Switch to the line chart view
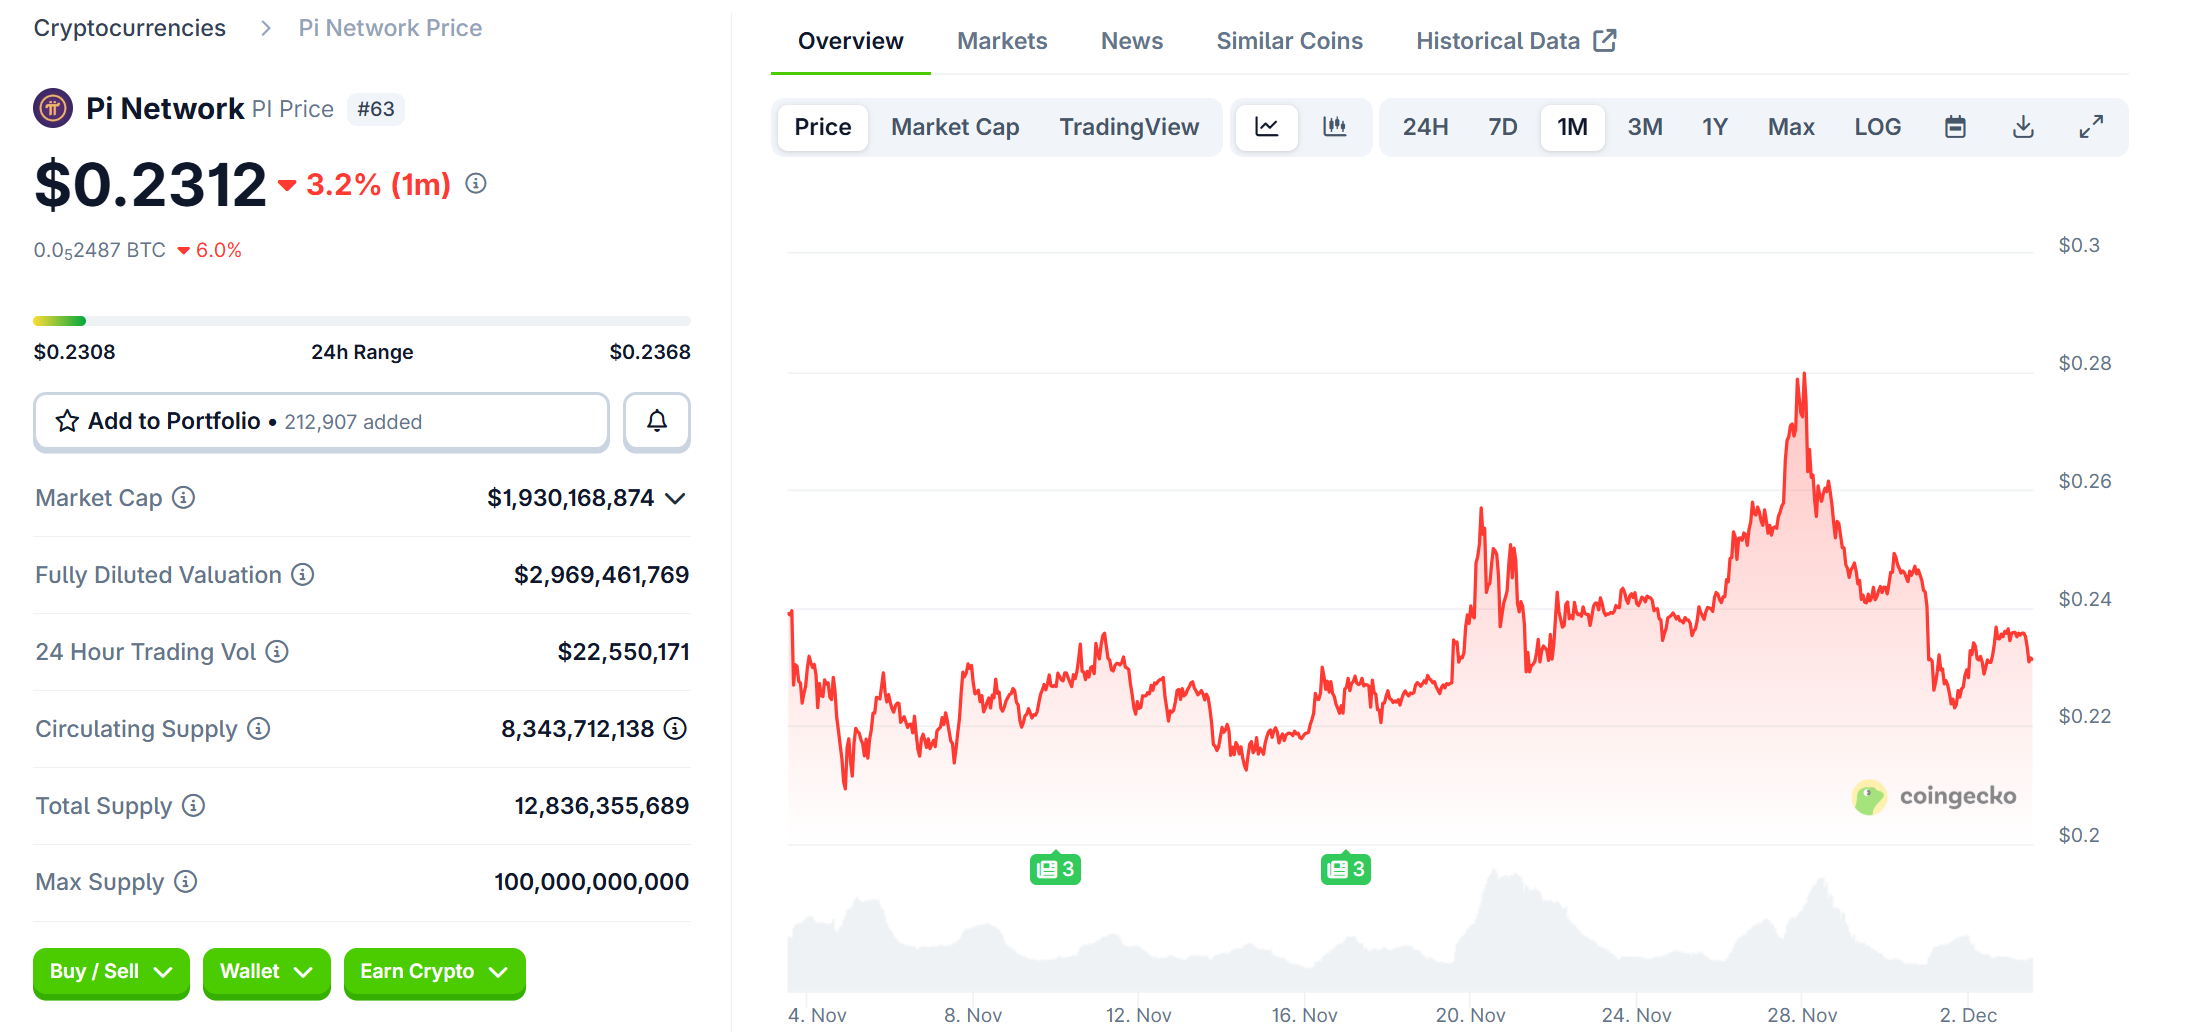Image resolution: width=2189 pixels, height=1032 pixels. tap(1266, 127)
